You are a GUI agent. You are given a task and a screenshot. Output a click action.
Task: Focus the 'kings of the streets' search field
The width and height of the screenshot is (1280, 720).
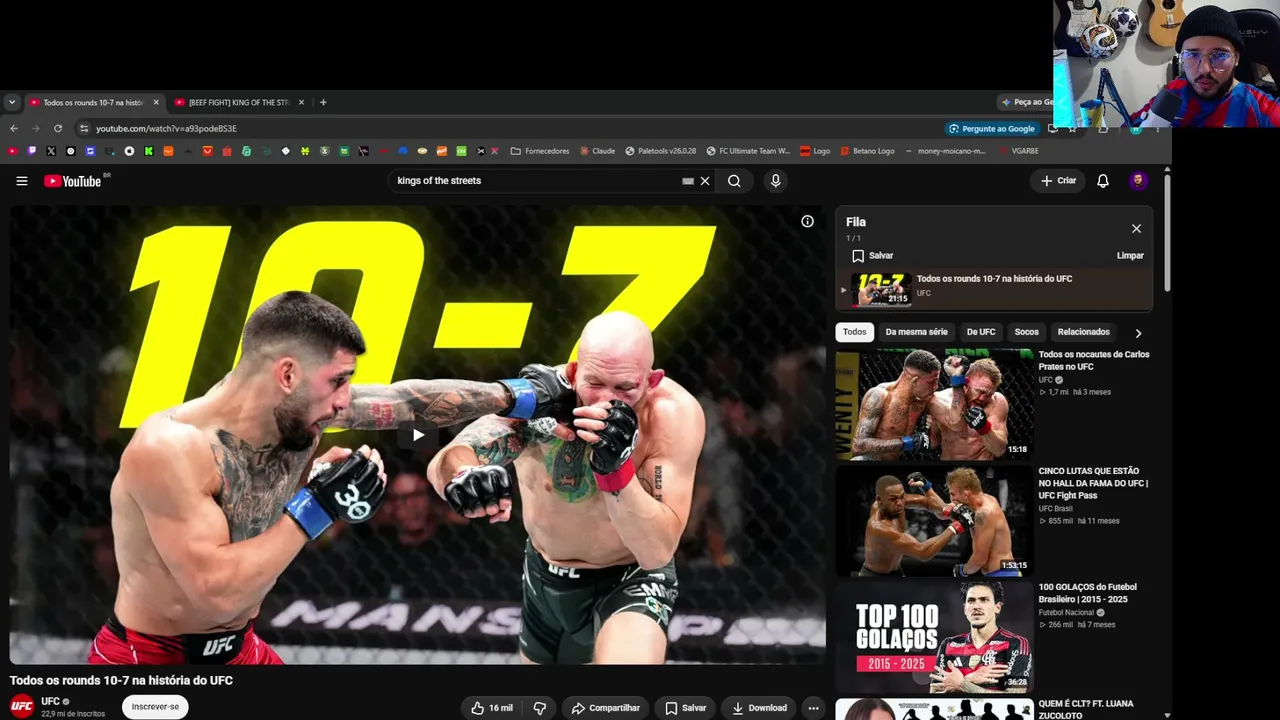[535, 181]
